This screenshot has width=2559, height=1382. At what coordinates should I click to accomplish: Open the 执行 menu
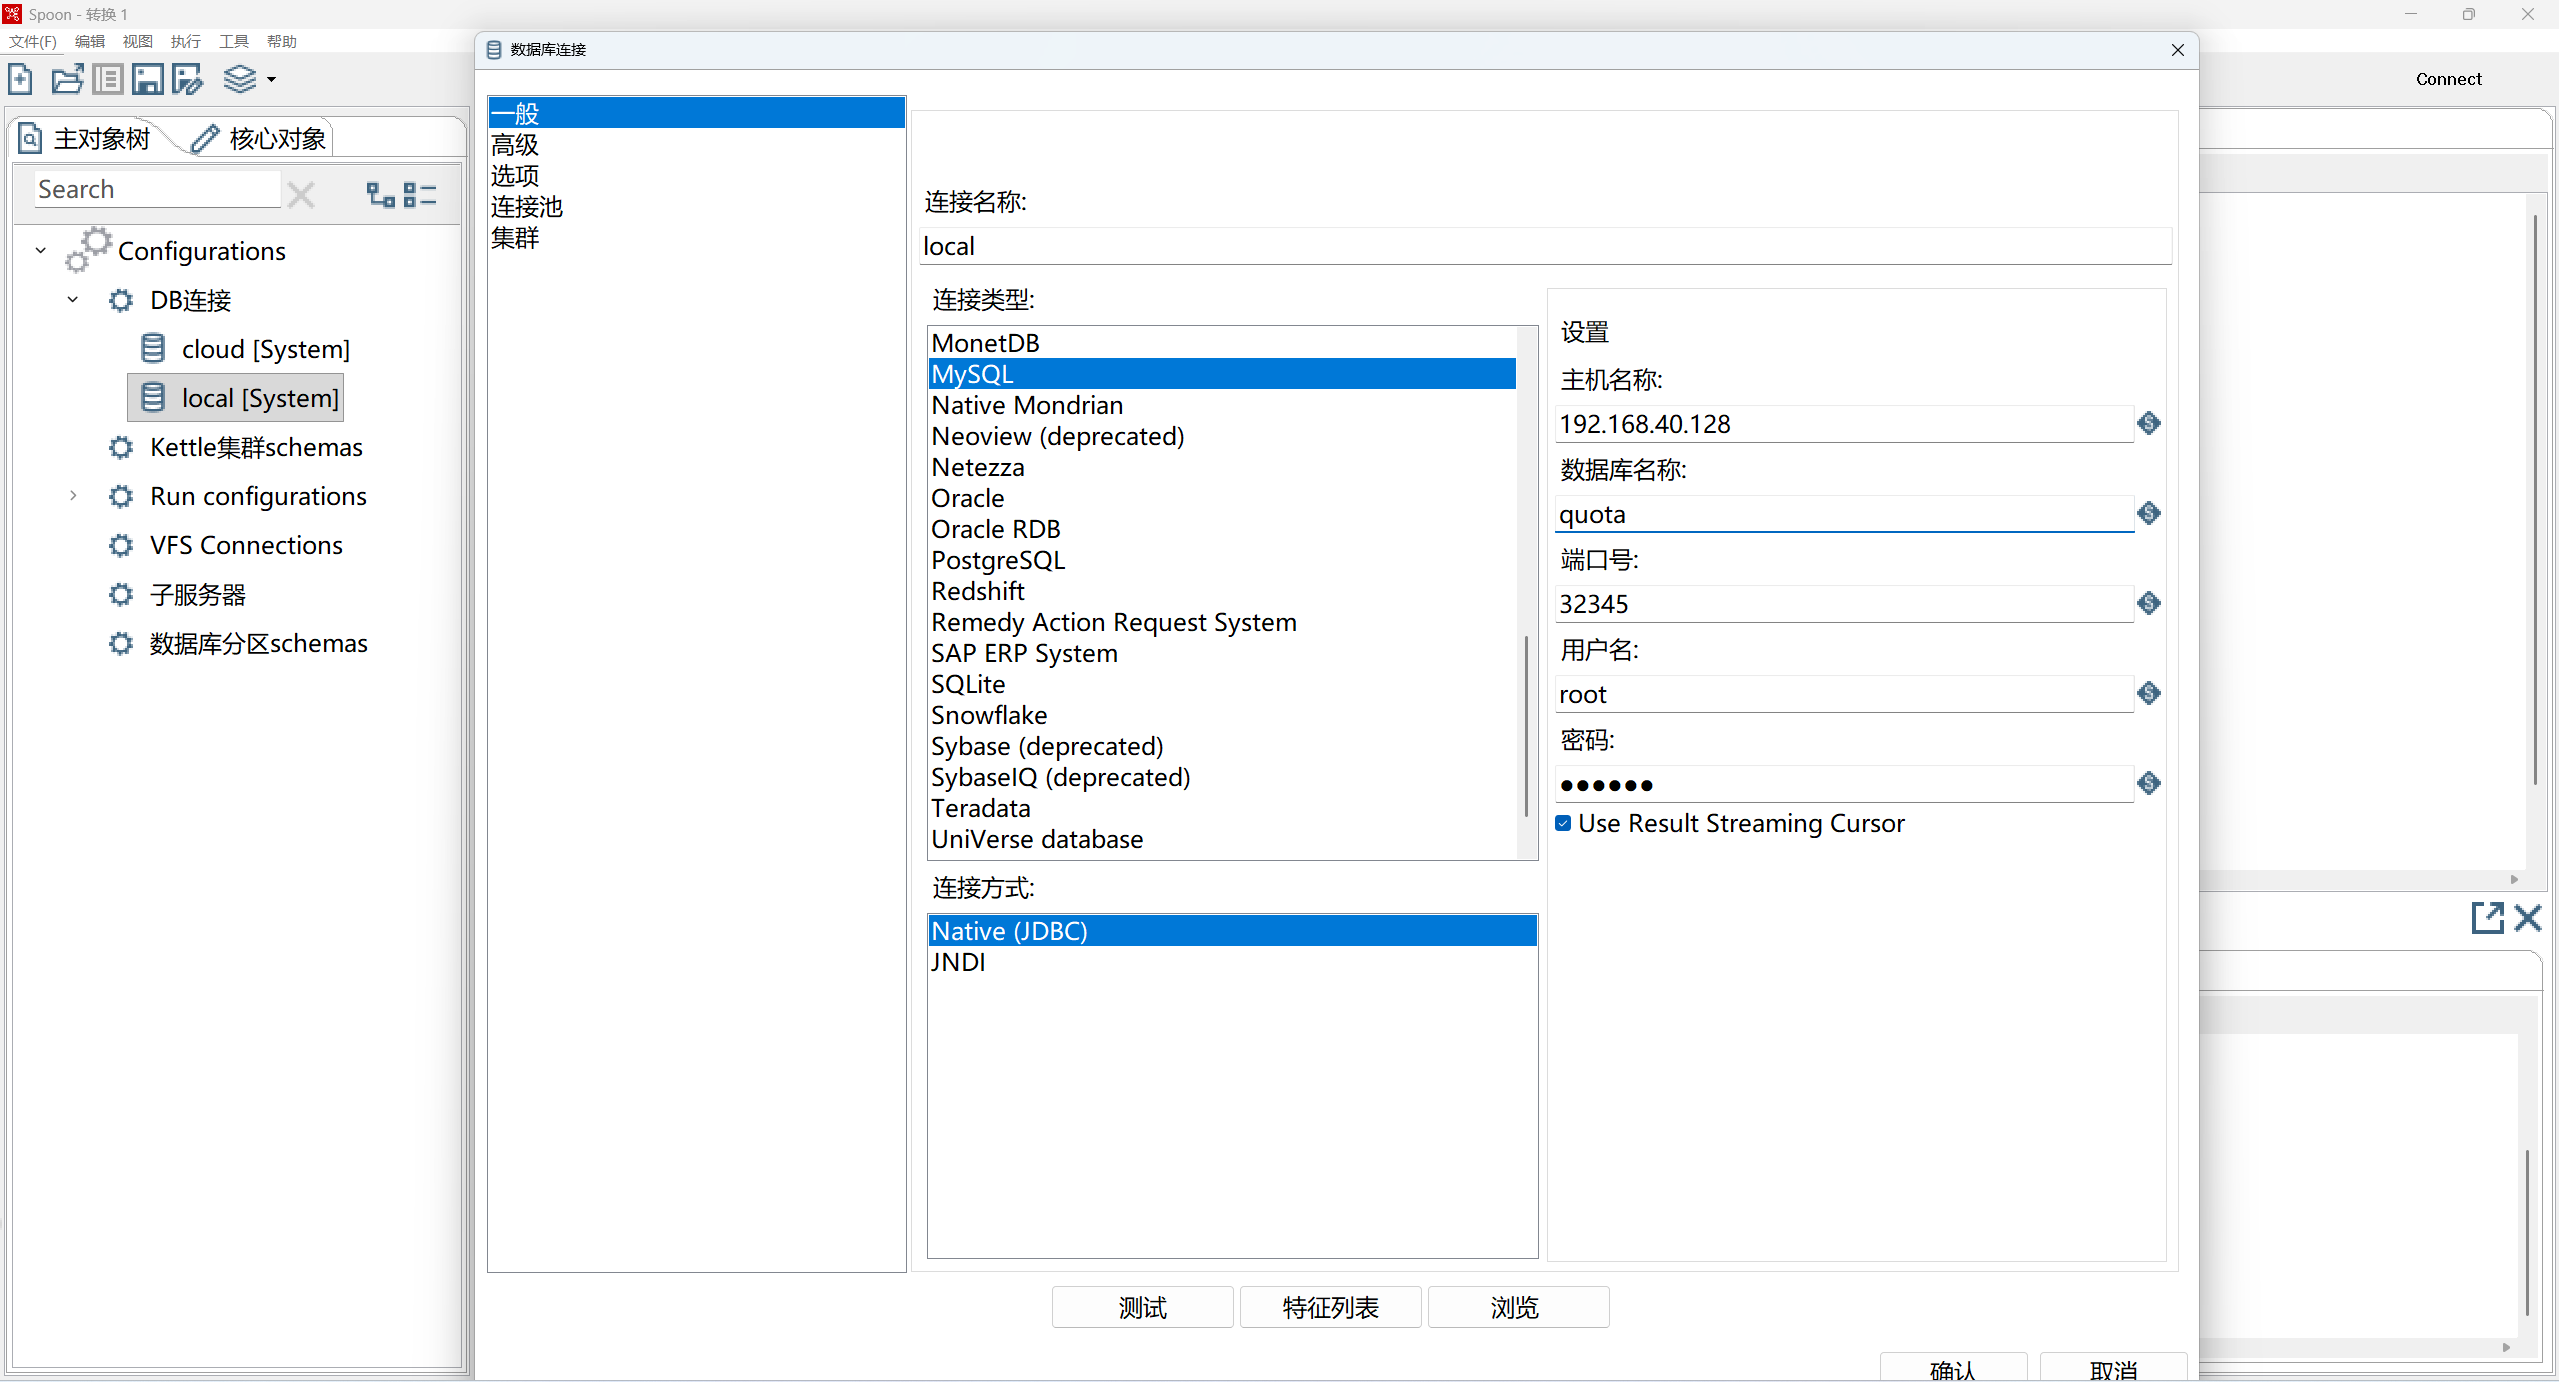(x=184, y=41)
